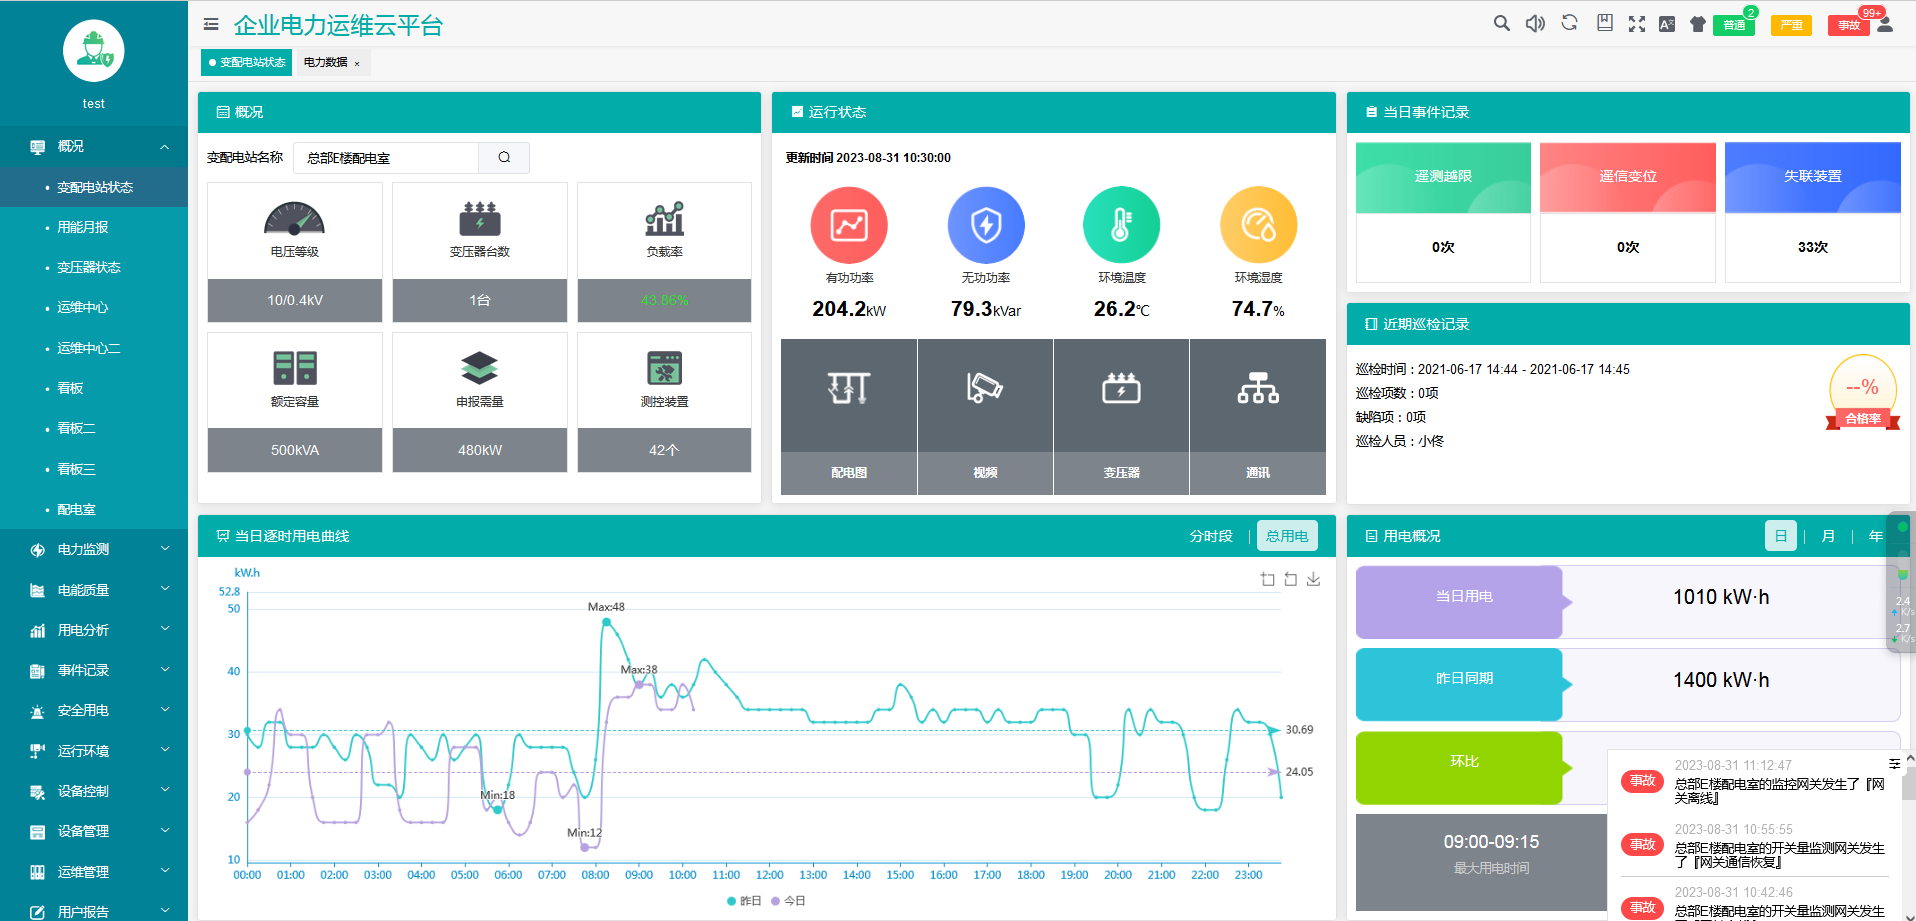Expand the 电力监测 sidebar menu
The image size is (1916, 921).
tap(94, 549)
